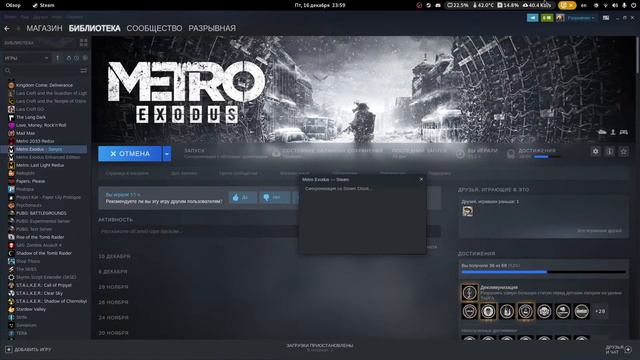Image resolution: width=640 pixels, height=360 pixels.
Task: Go back with the left arrow
Action: (x=7, y=29)
